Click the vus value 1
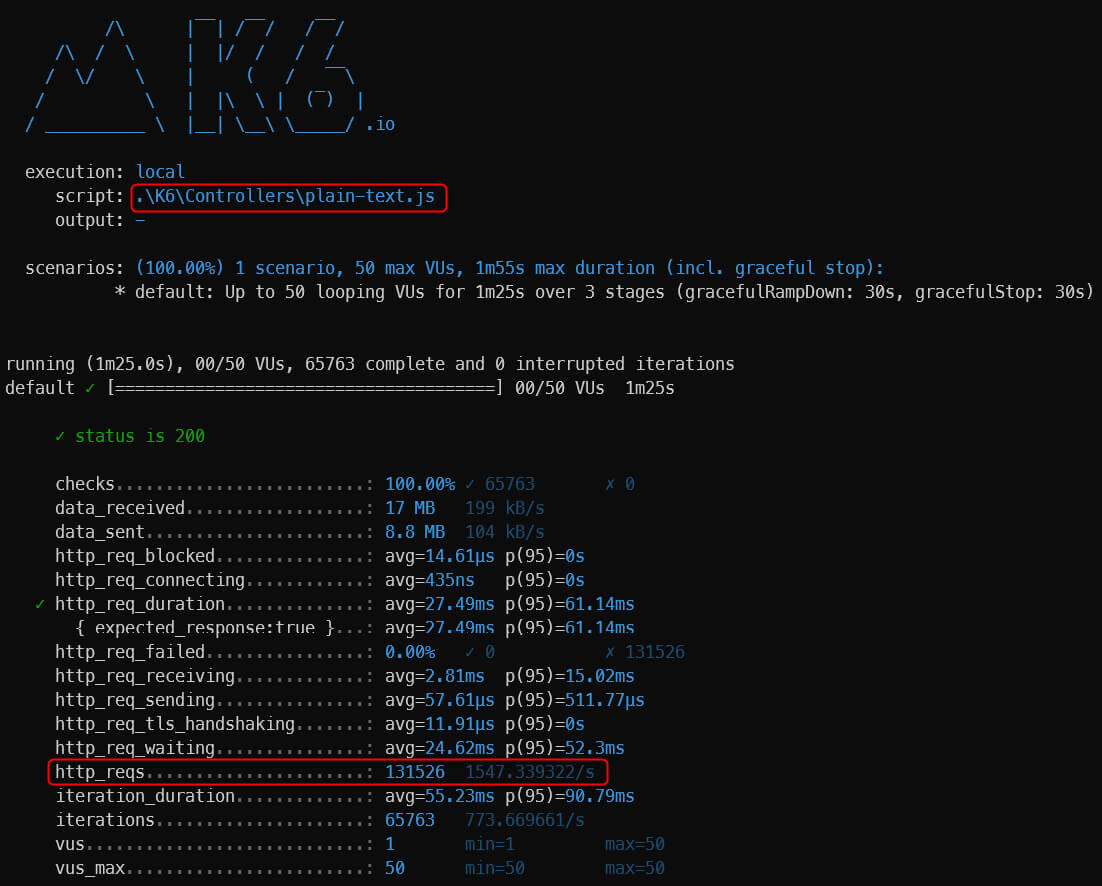The width and height of the screenshot is (1102, 886). pos(390,844)
